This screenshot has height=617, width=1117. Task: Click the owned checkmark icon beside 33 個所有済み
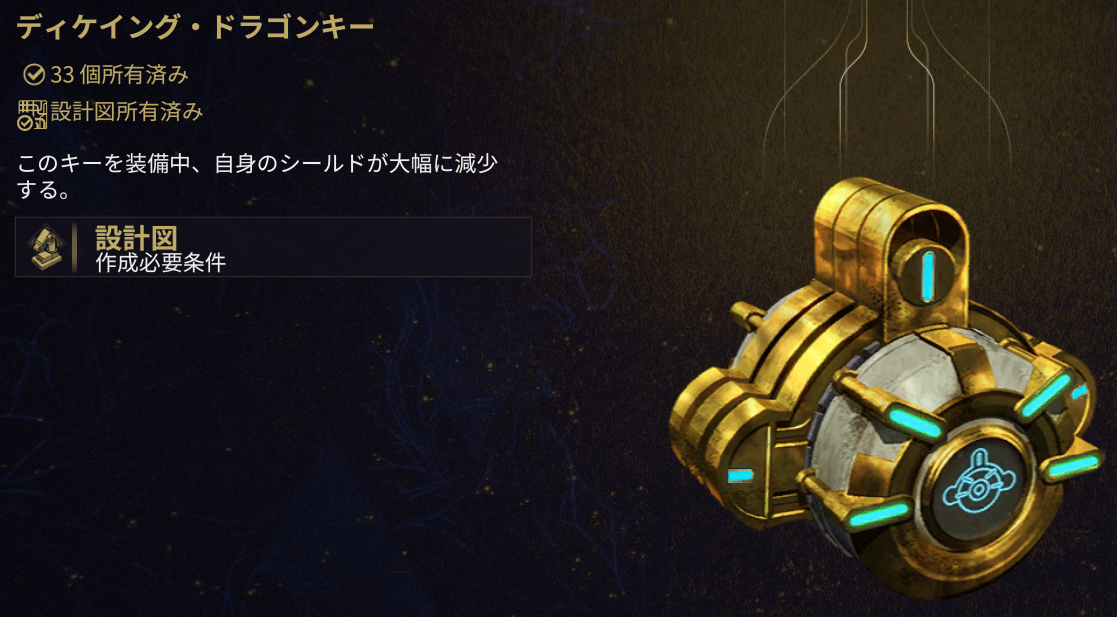click(x=33, y=74)
